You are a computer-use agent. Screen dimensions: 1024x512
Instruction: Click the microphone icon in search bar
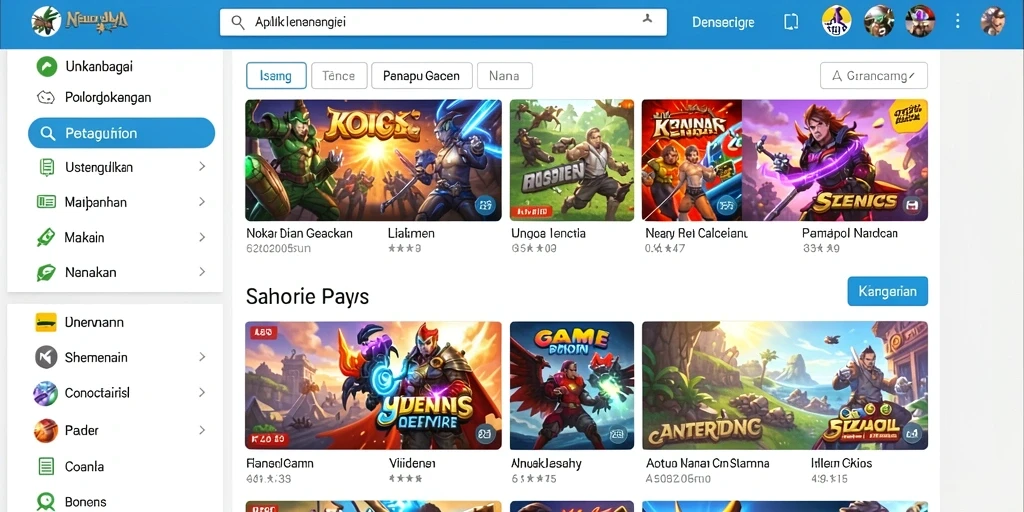pyautogui.click(x=647, y=20)
